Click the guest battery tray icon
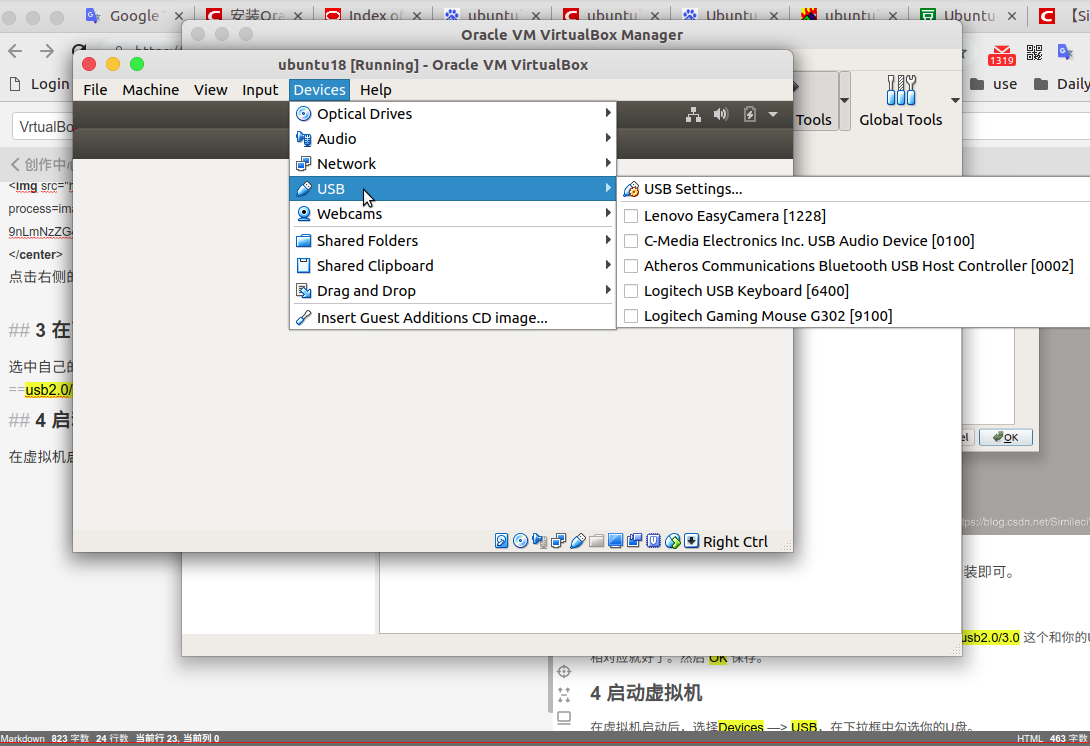This screenshot has width=1090, height=746. click(x=749, y=114)
